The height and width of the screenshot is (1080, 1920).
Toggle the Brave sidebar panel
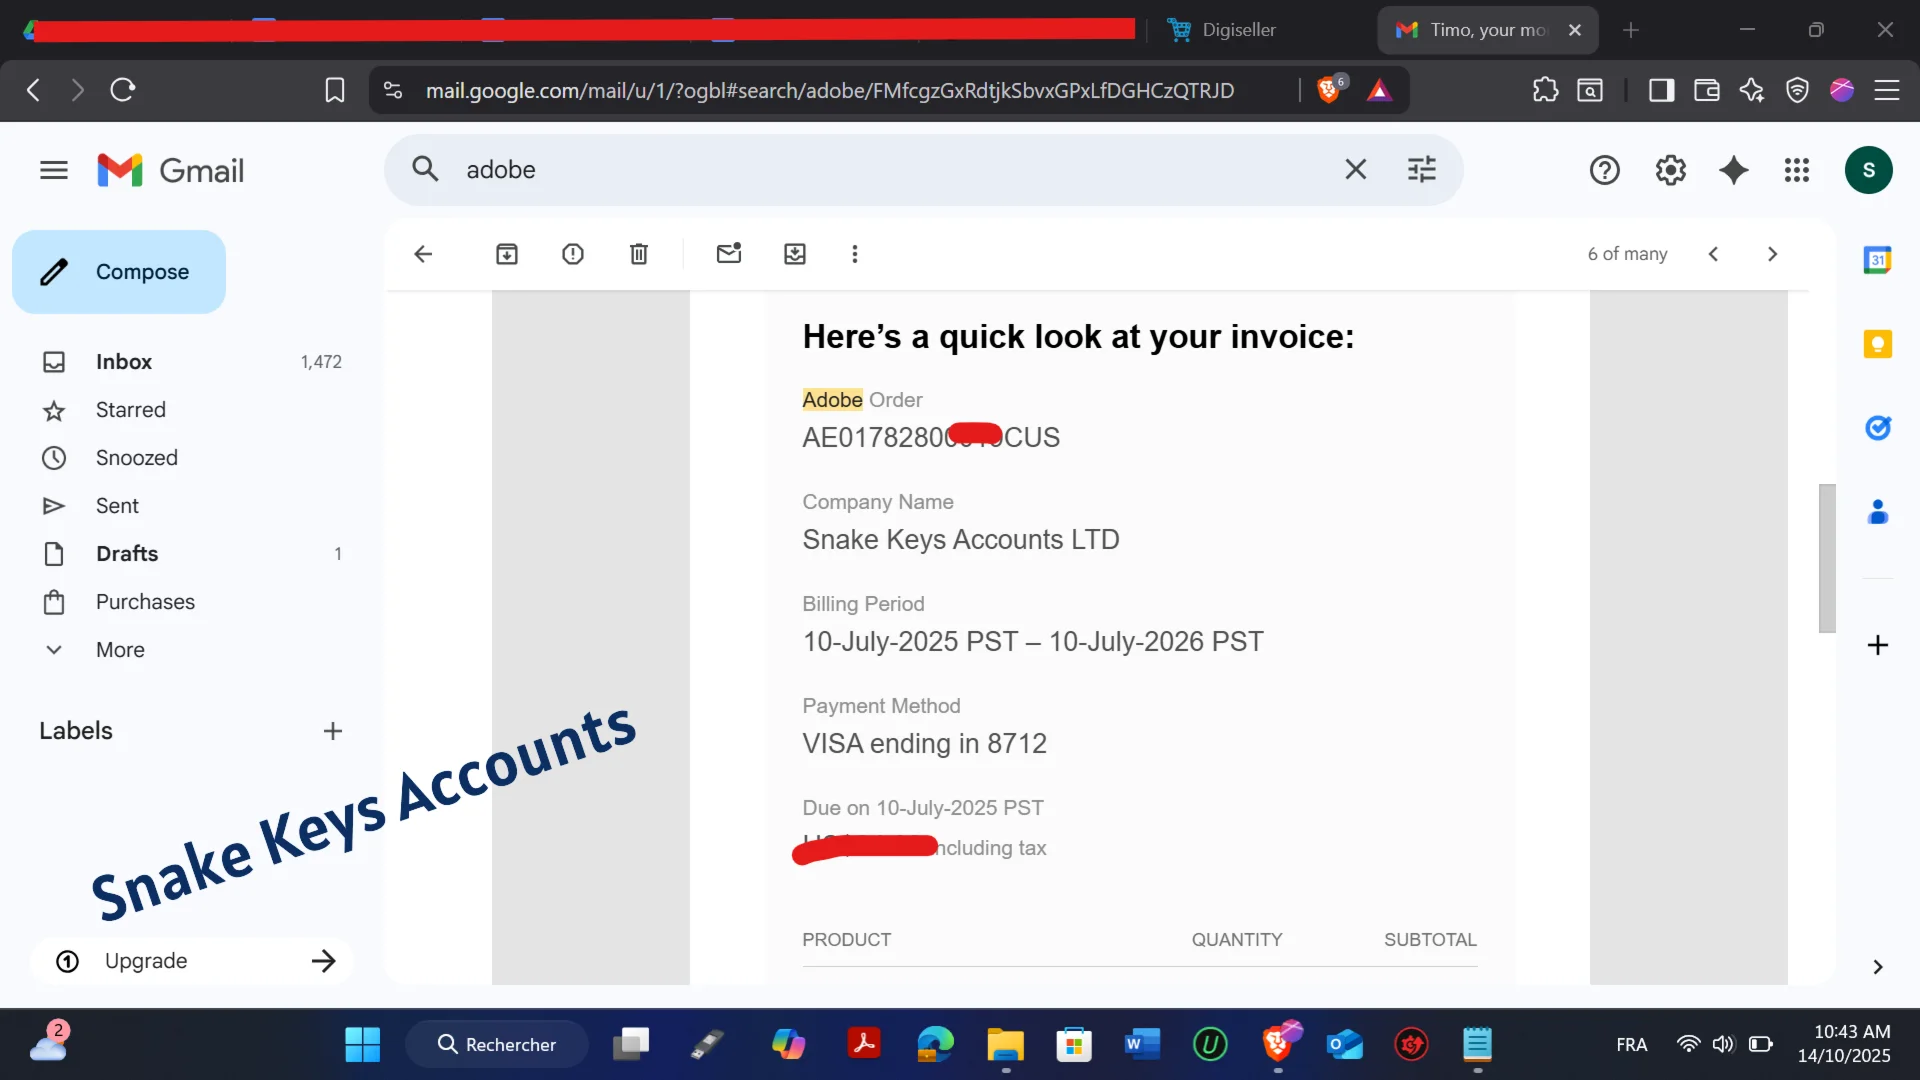(x=1661, y=90)
